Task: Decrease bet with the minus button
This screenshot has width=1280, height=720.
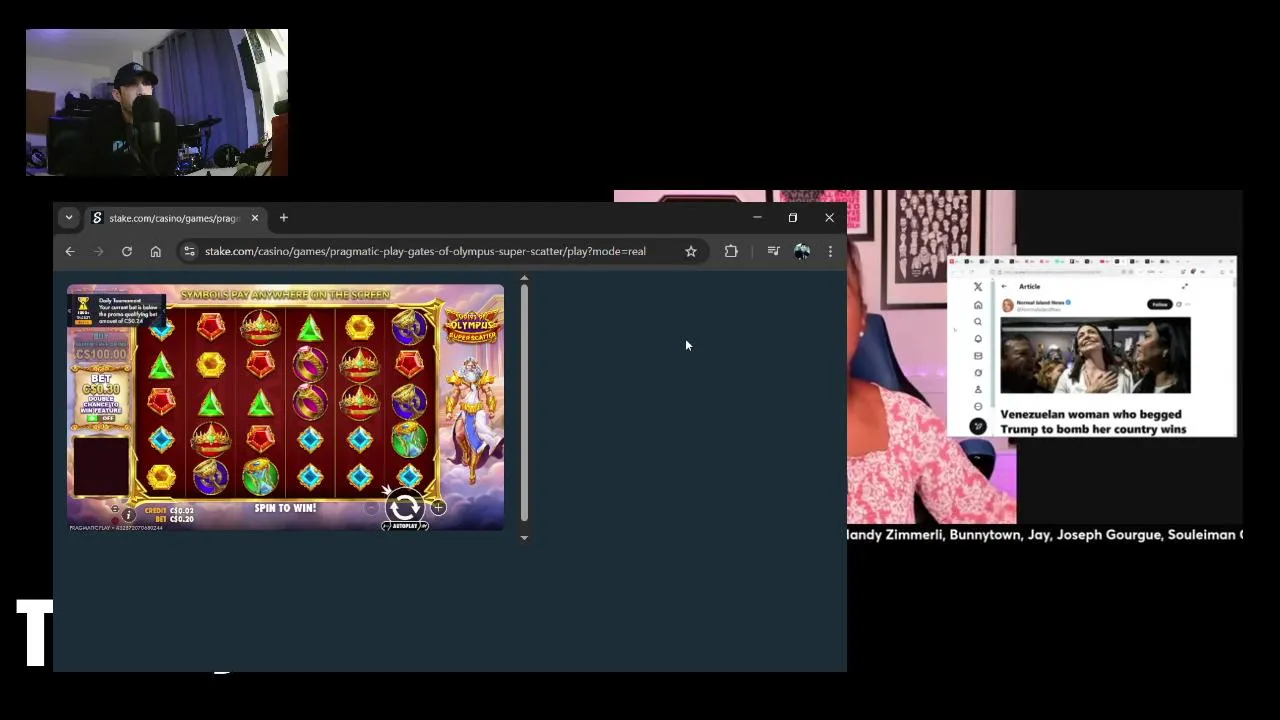Action: click(372, 507)
